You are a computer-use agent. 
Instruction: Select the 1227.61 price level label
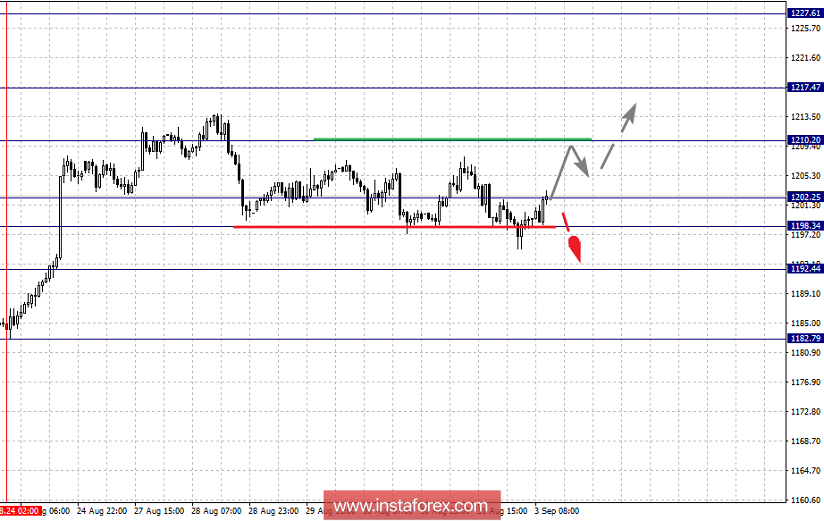coord(805,13)
